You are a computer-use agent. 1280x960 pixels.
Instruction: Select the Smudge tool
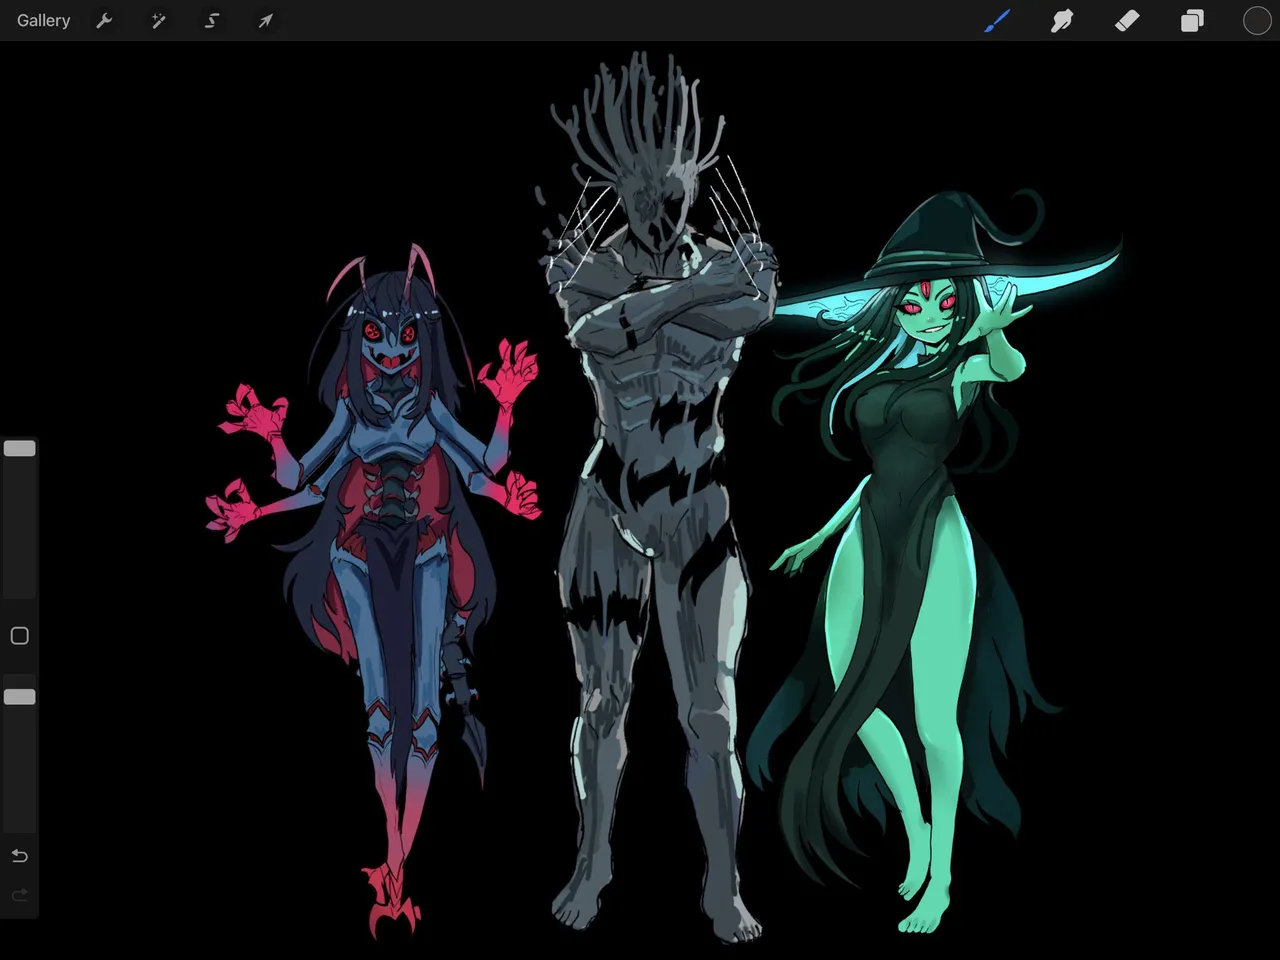[1062, 20]
